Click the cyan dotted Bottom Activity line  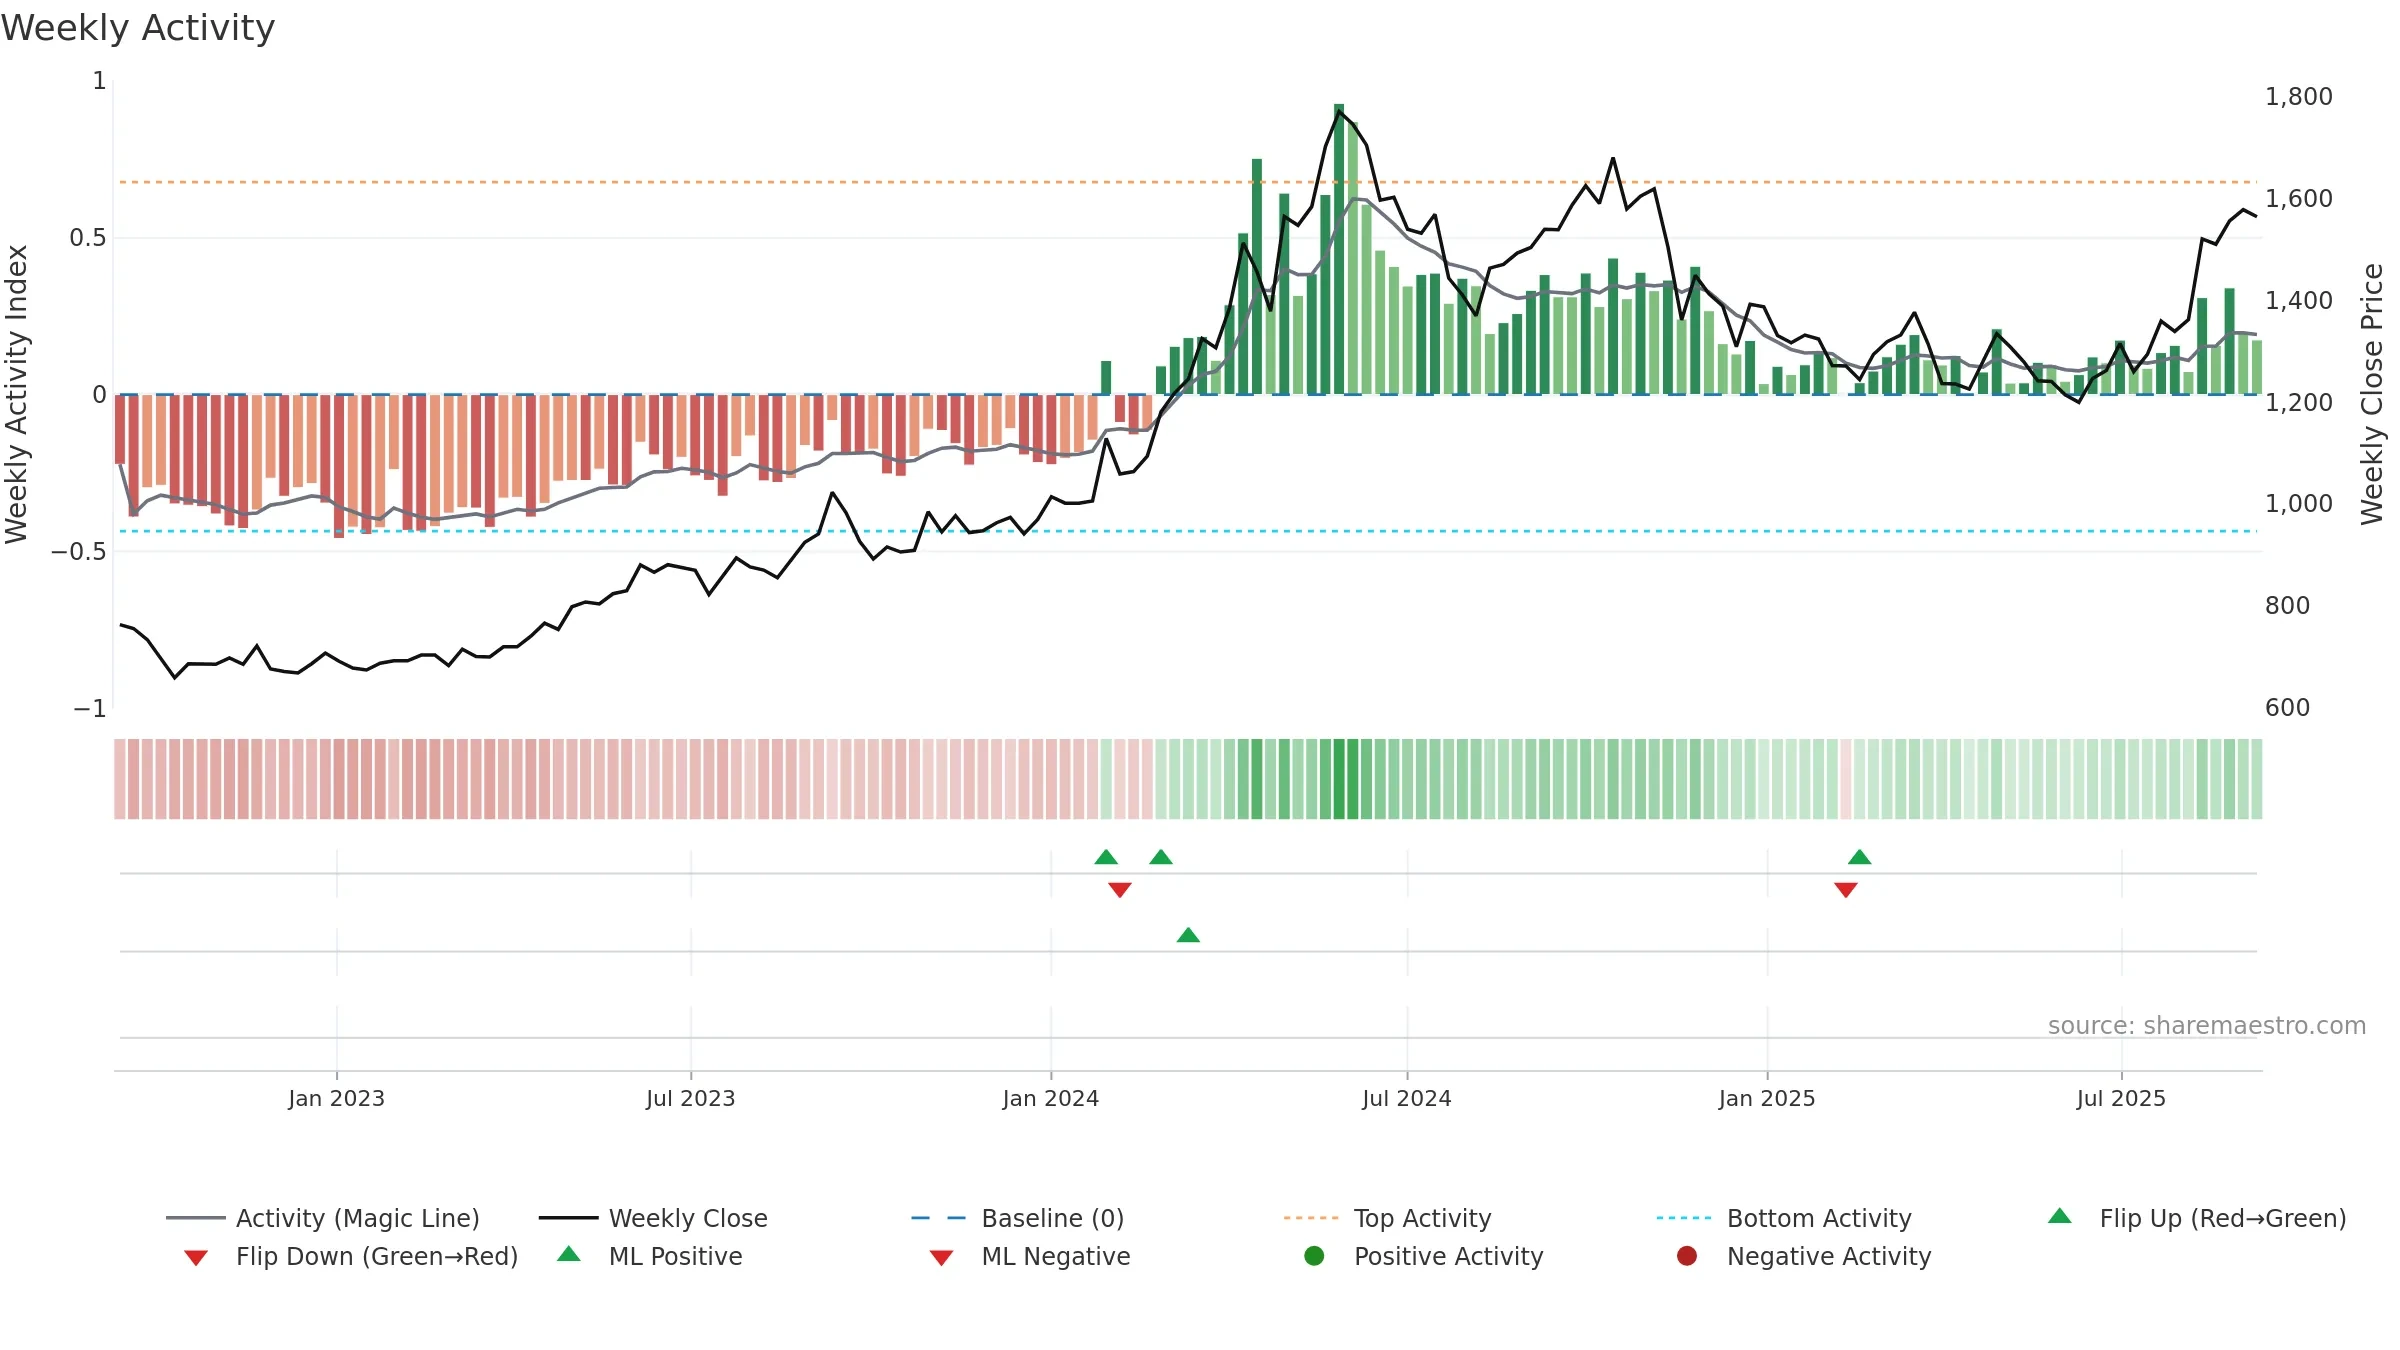1188,531
